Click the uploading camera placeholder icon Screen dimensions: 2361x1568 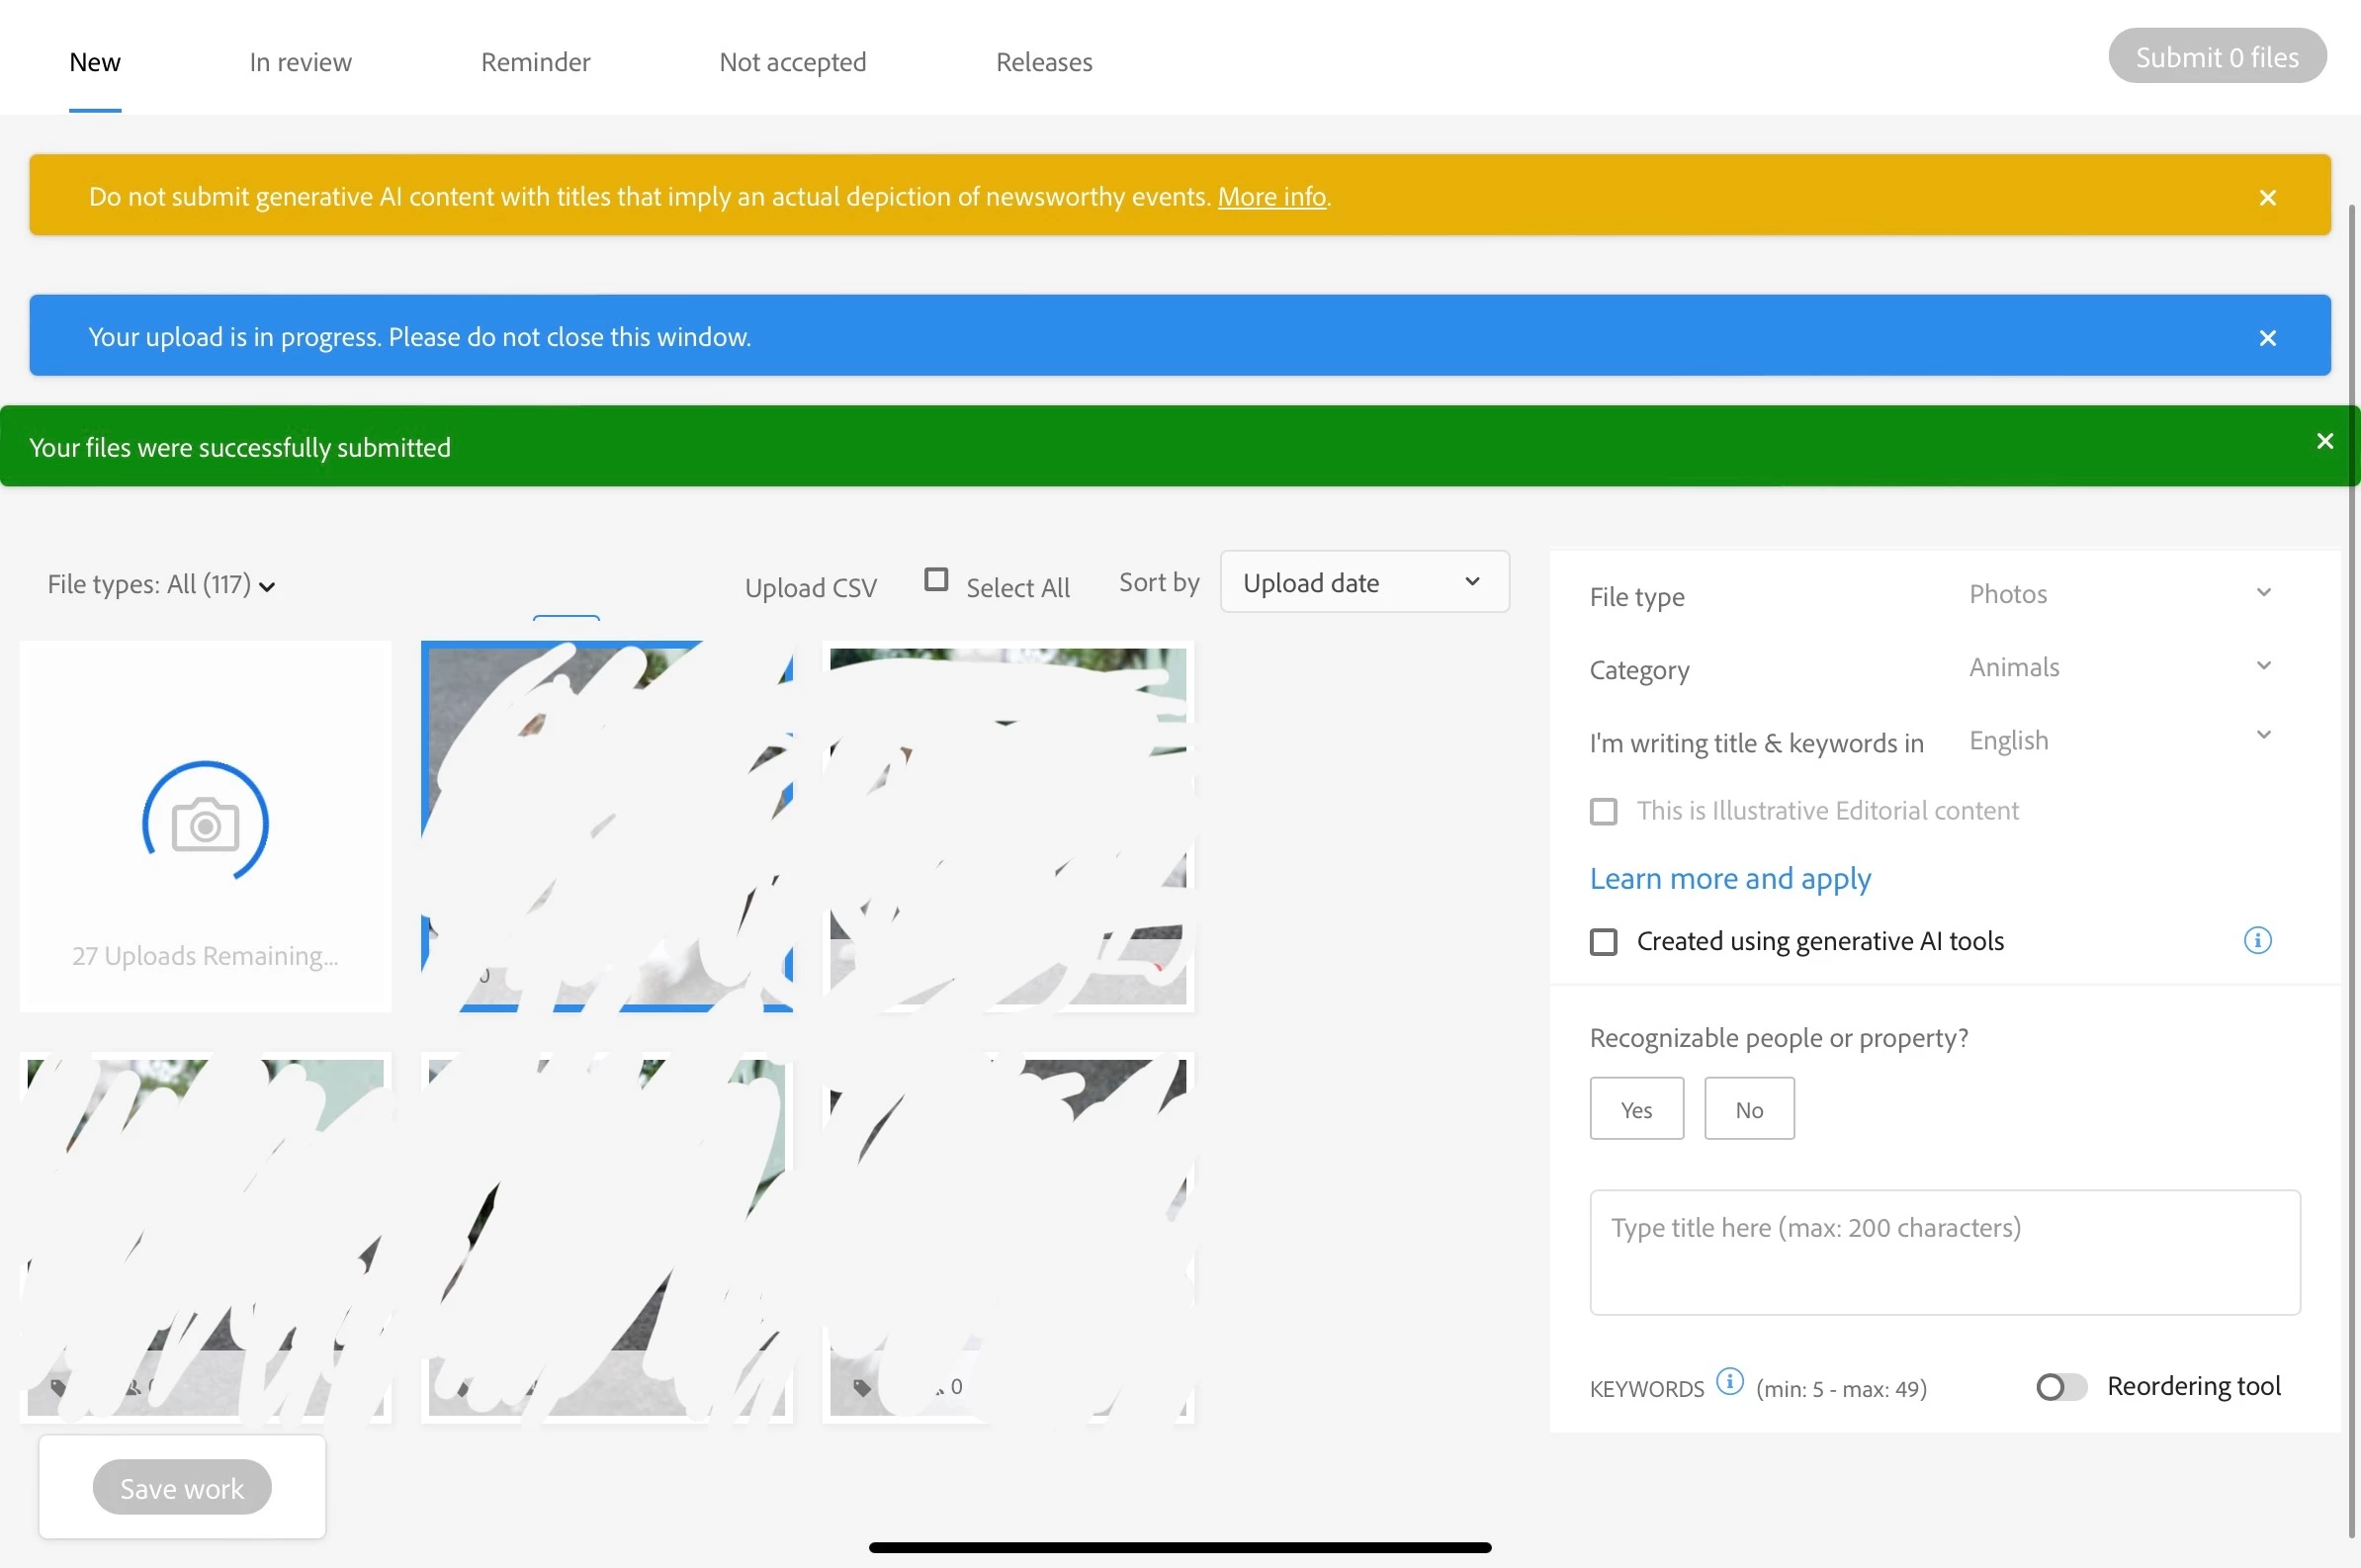(205, 824)
